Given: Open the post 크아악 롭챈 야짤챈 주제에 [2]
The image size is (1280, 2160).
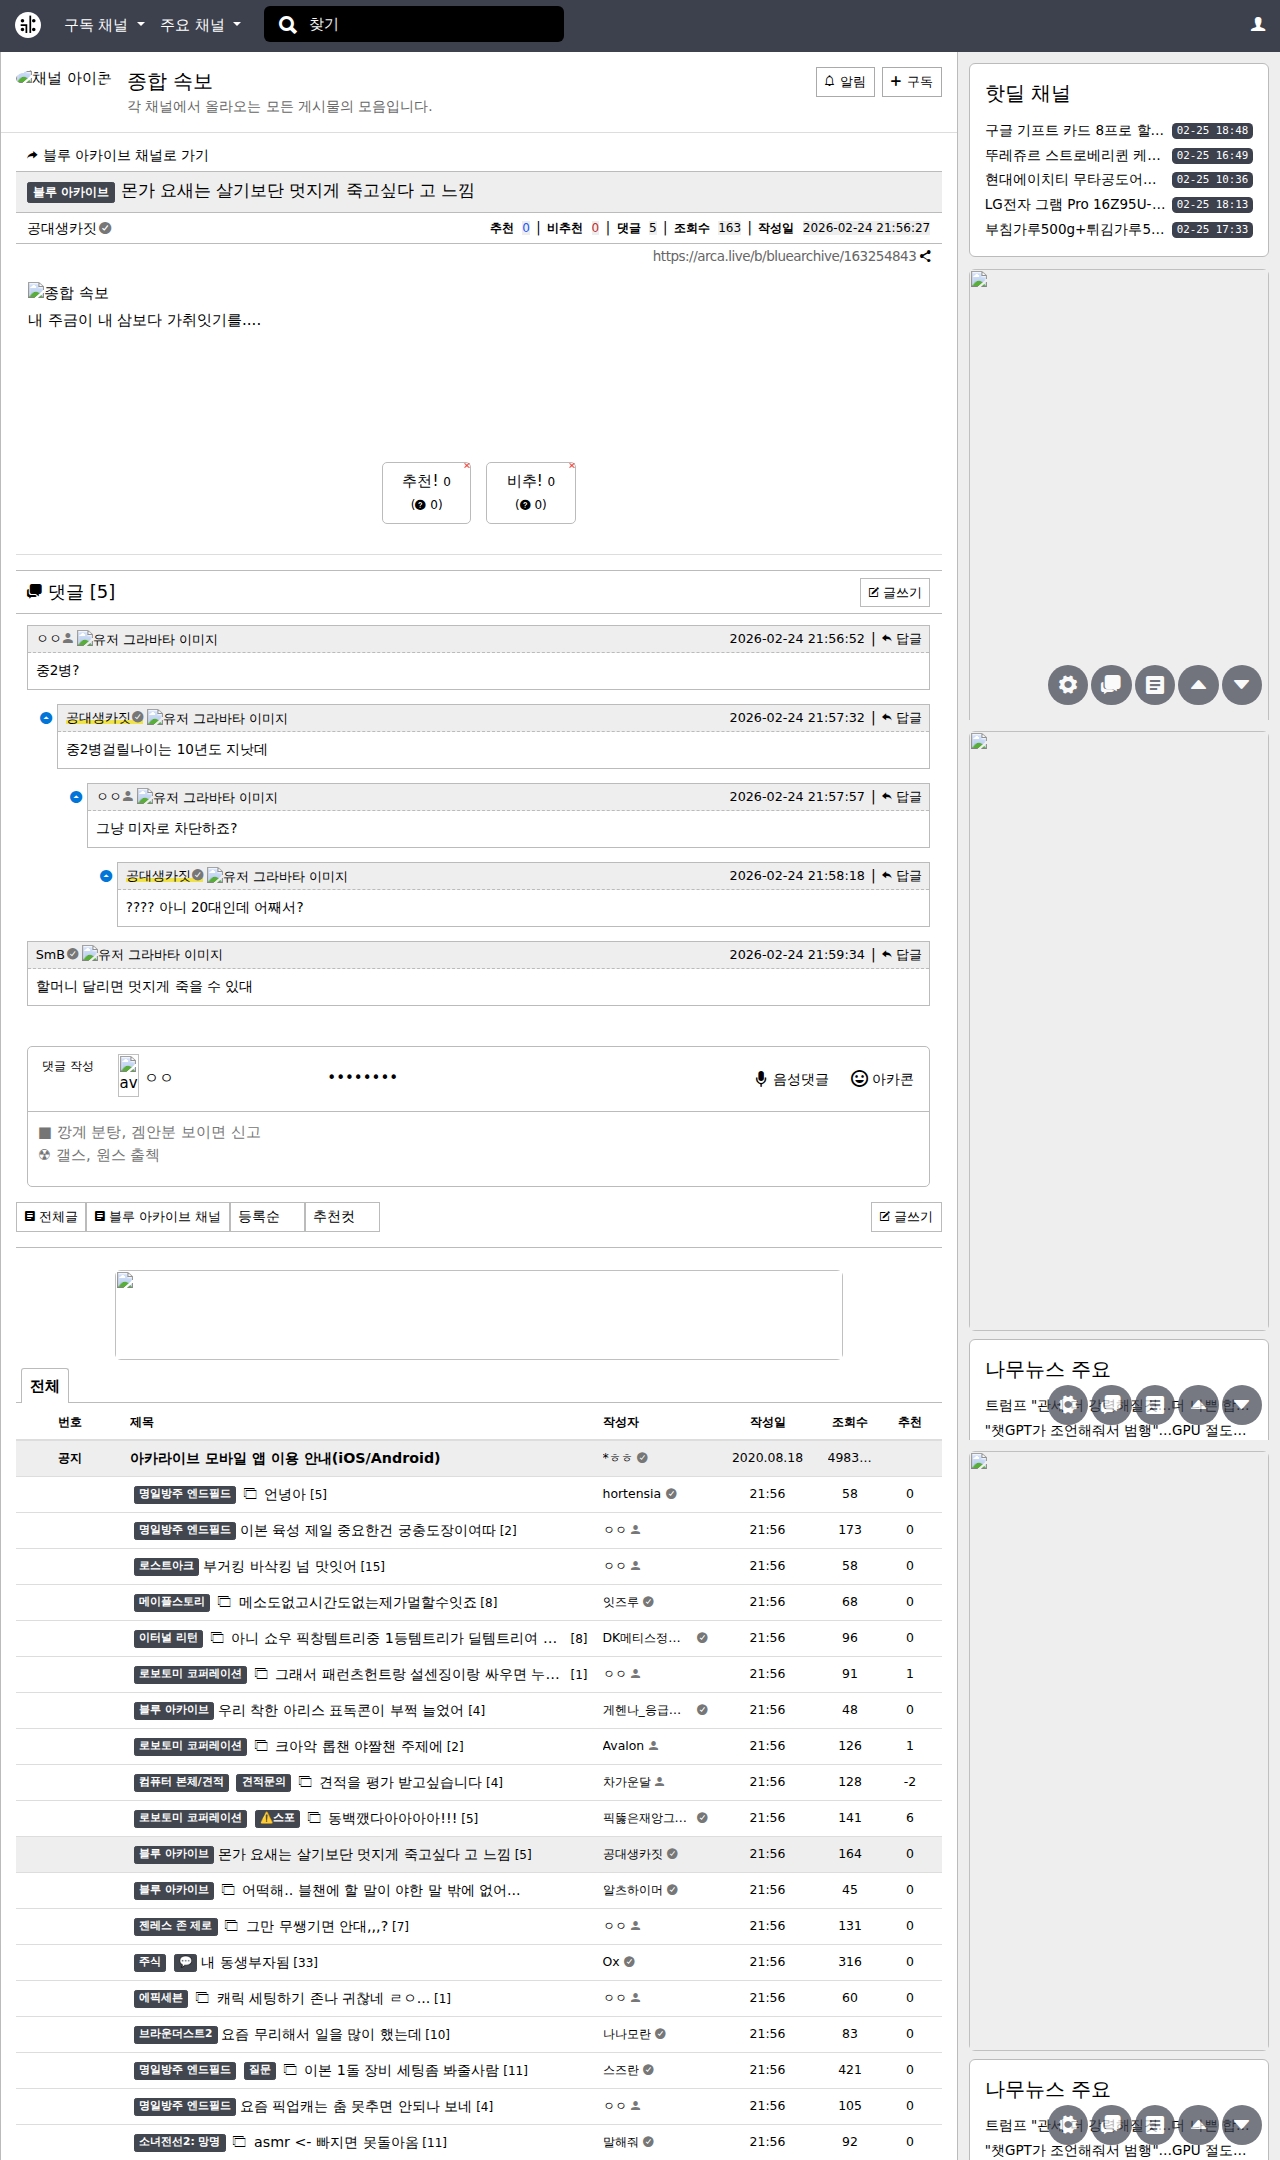Looking at the screenshot, I should tap(369, 1747).
